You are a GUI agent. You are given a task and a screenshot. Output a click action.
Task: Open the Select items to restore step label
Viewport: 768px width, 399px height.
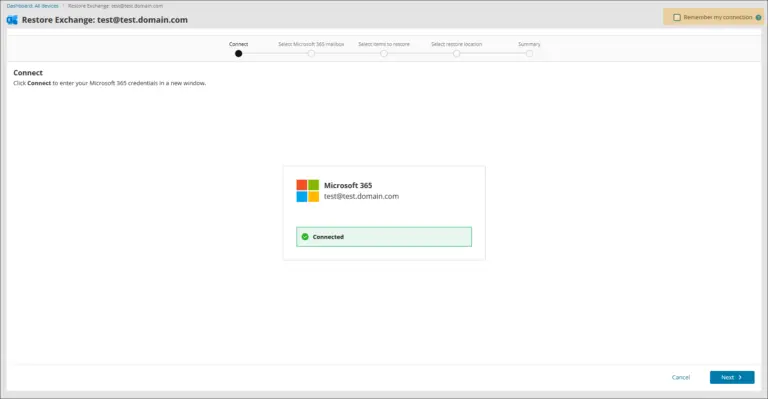[x=384, y=44]
